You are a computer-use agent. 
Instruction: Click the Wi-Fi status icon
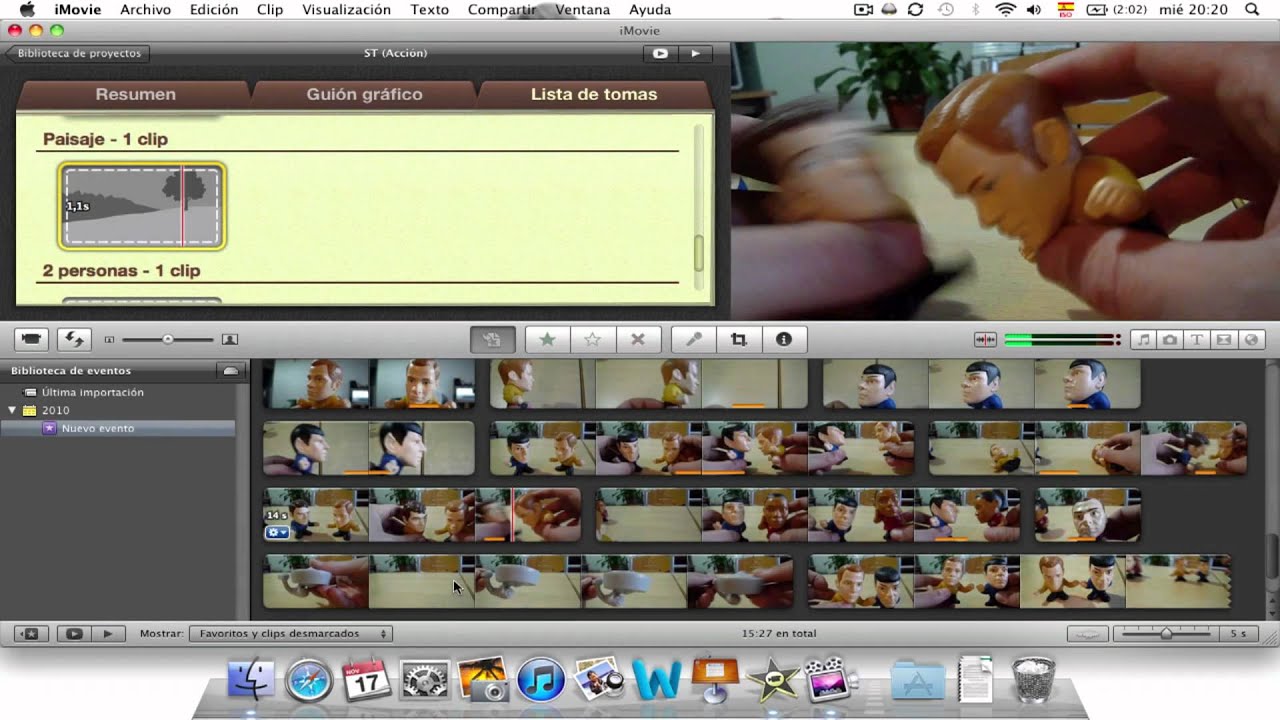click(1005, 10)
